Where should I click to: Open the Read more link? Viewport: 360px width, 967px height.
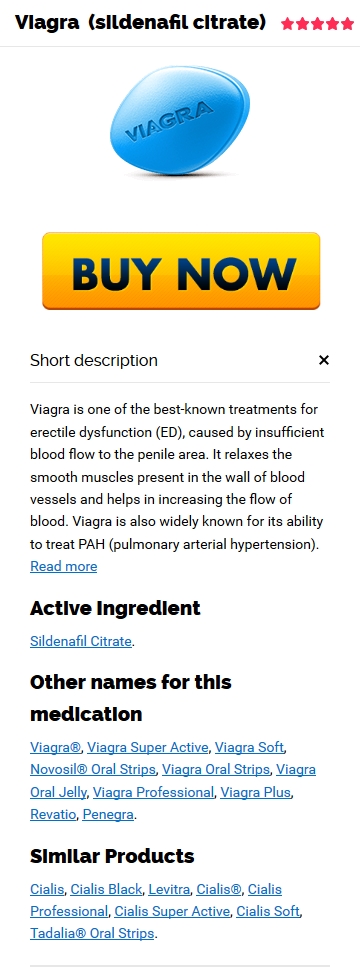(63, 566)
